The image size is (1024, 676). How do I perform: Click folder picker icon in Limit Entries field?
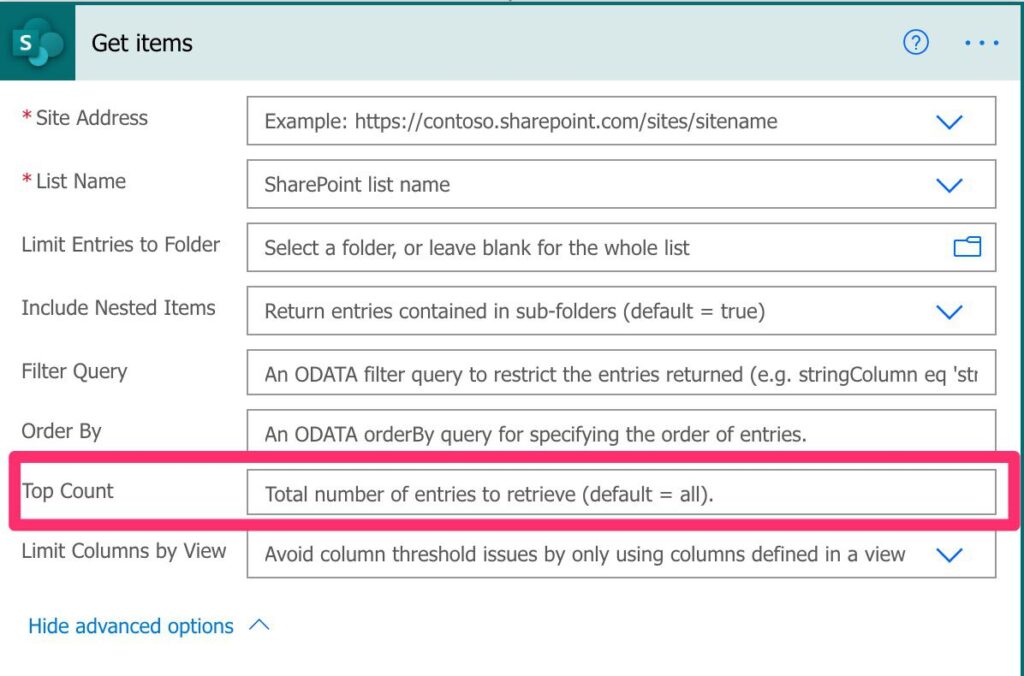[x=966, y=247]
